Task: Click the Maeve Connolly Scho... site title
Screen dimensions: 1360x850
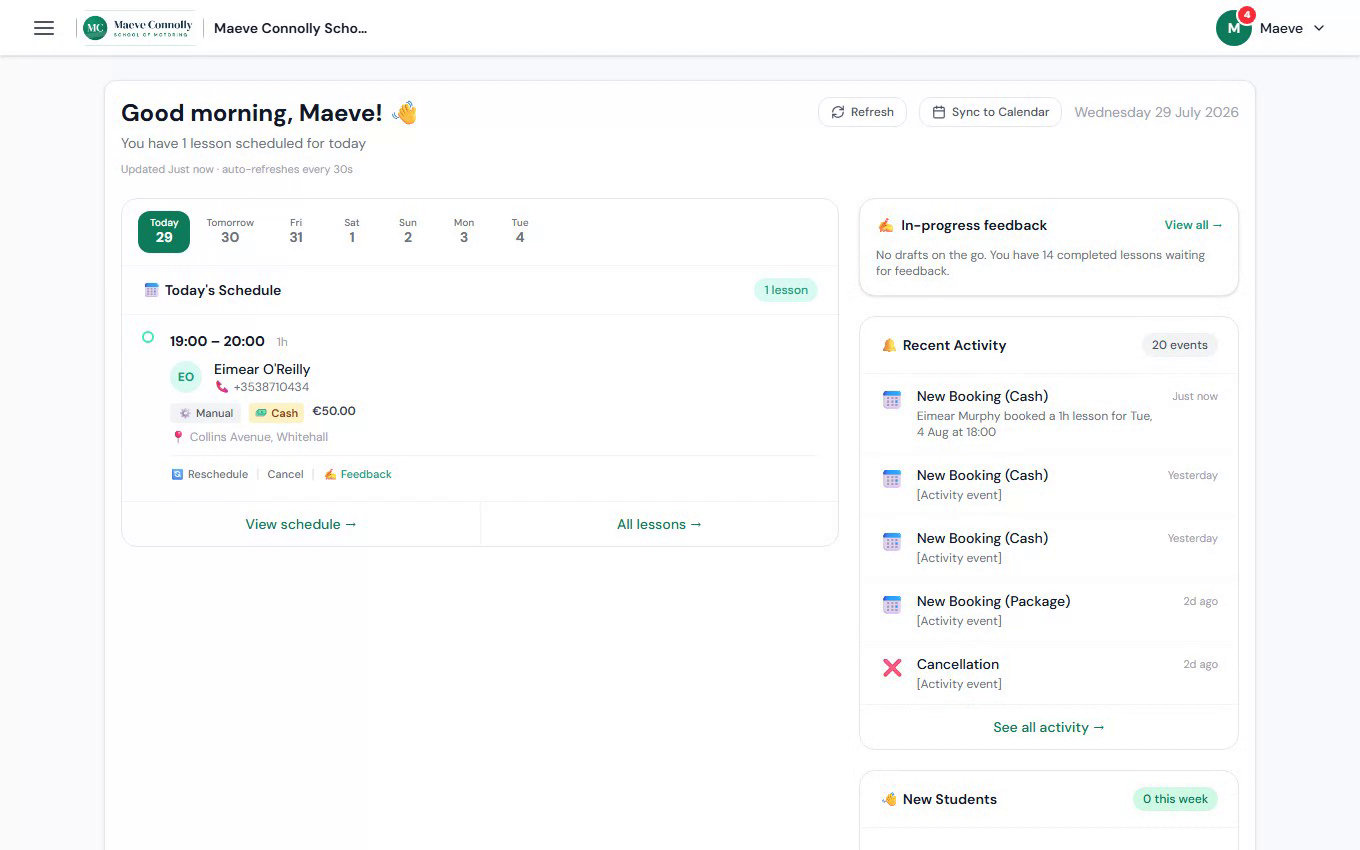Action: (291, 28)
